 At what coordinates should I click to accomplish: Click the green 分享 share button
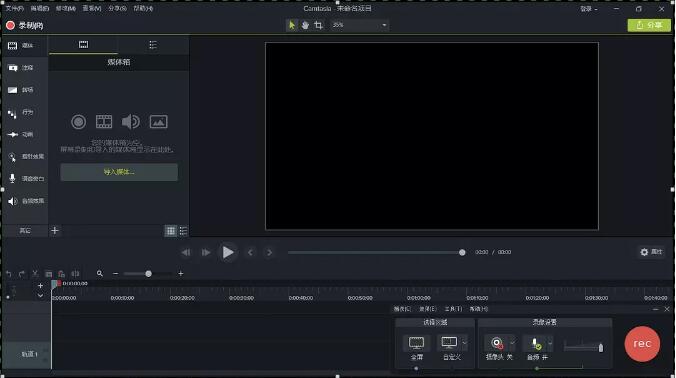click(649, 25)
